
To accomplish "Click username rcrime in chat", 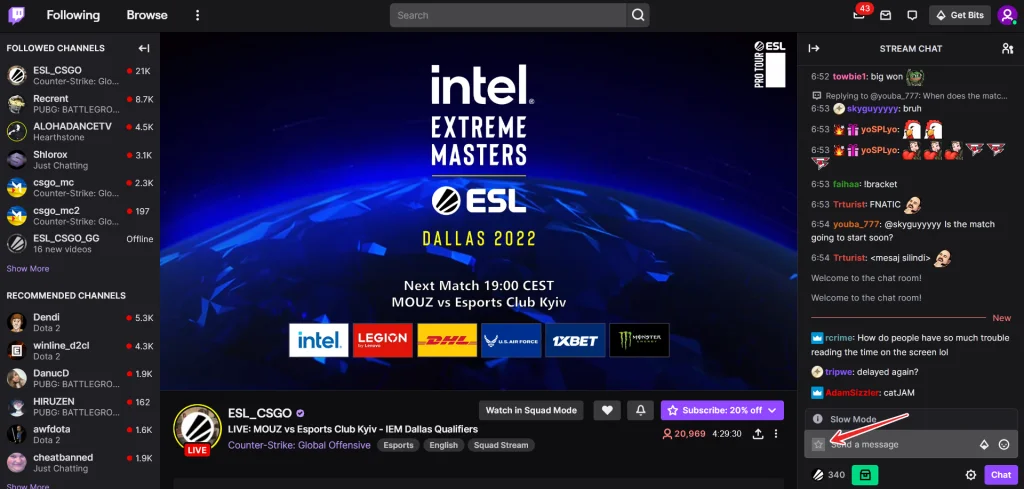I will coord(839,338).
